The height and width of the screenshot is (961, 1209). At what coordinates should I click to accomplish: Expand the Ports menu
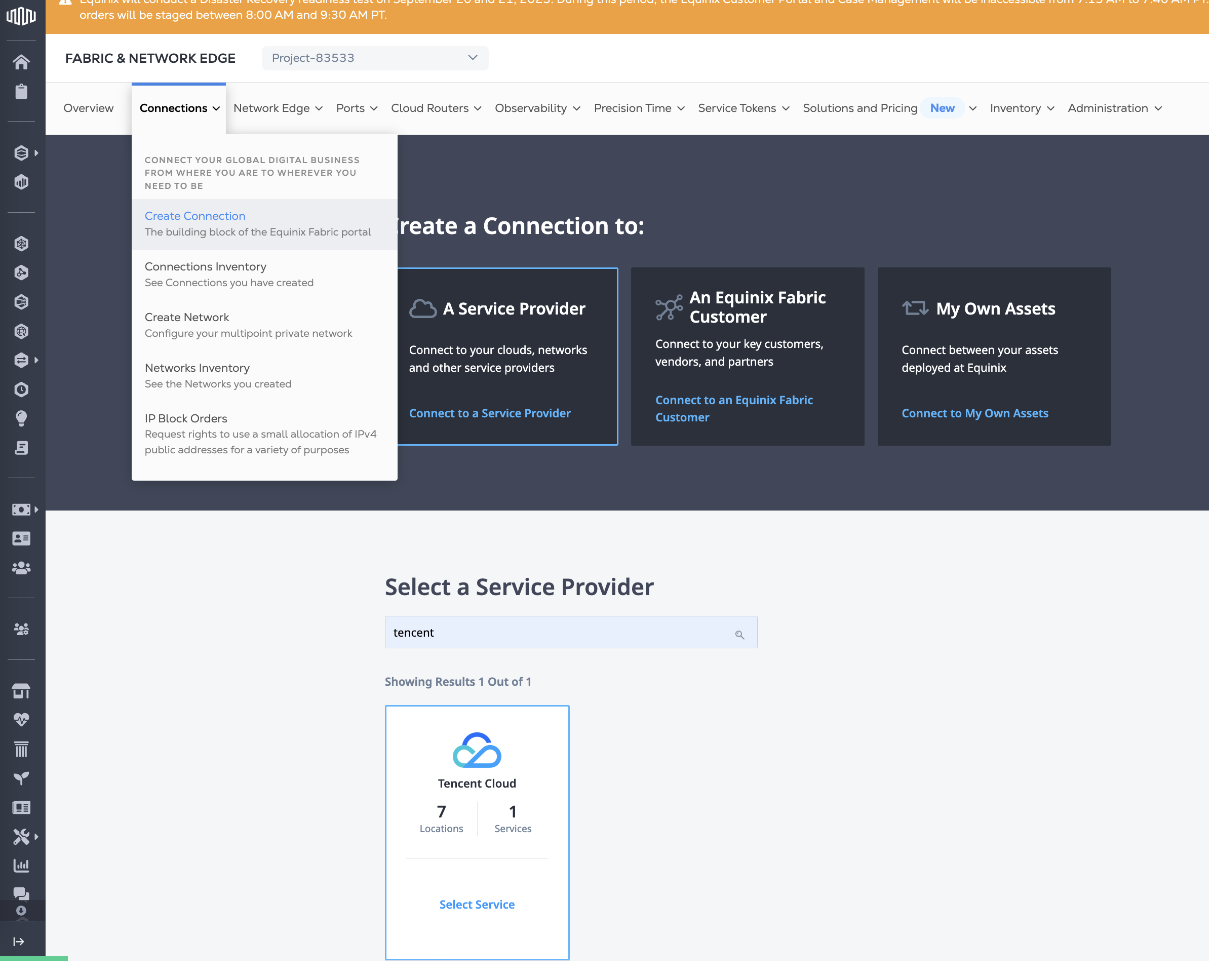point(357,108)
